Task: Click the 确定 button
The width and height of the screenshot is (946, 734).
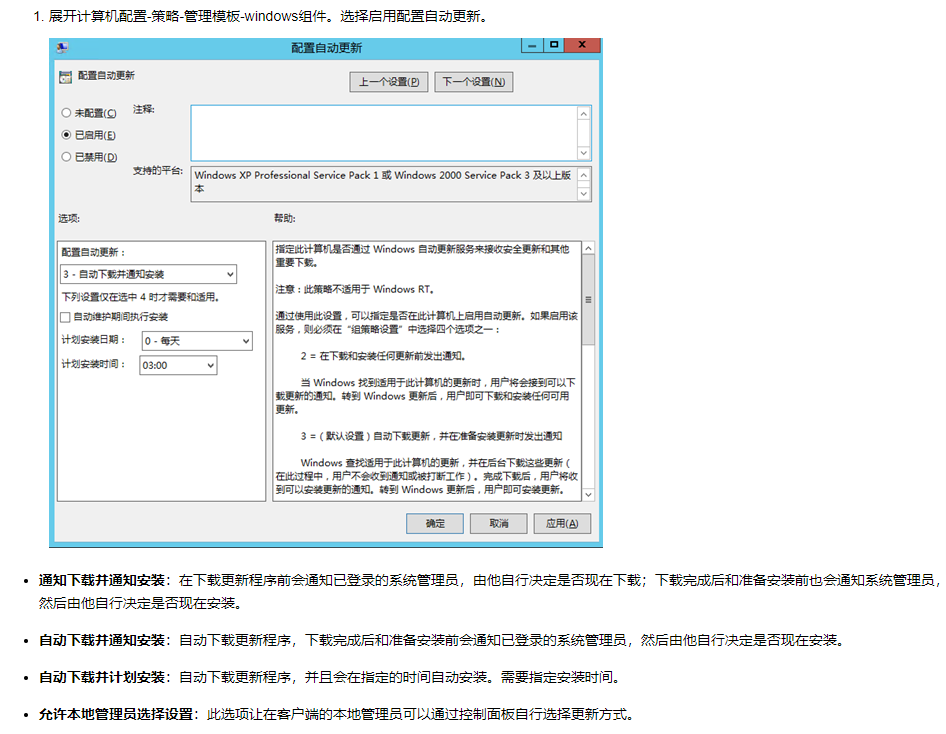Action: point(435,524)
